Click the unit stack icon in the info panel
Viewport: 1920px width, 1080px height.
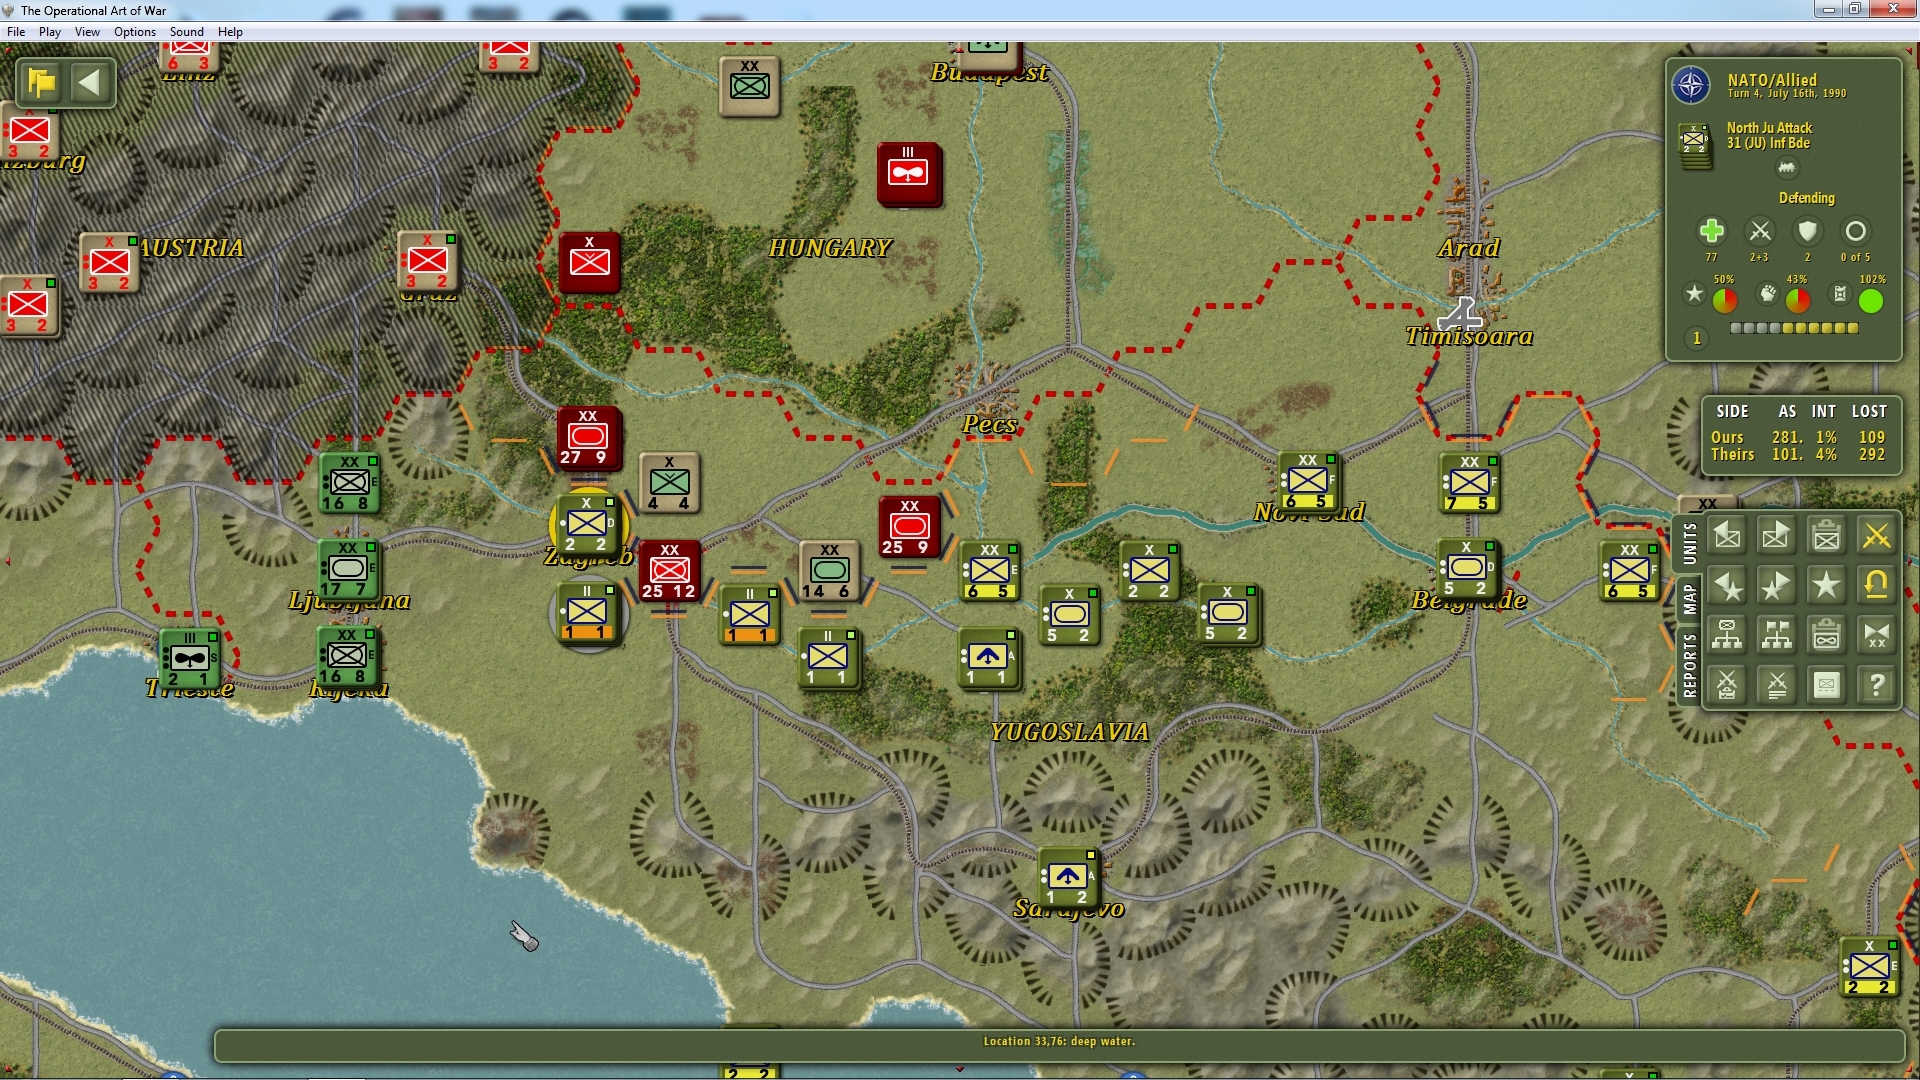1694,144
